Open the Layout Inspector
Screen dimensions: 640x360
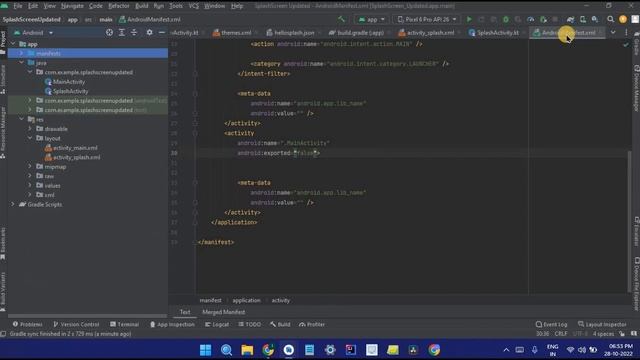(602, 324)
